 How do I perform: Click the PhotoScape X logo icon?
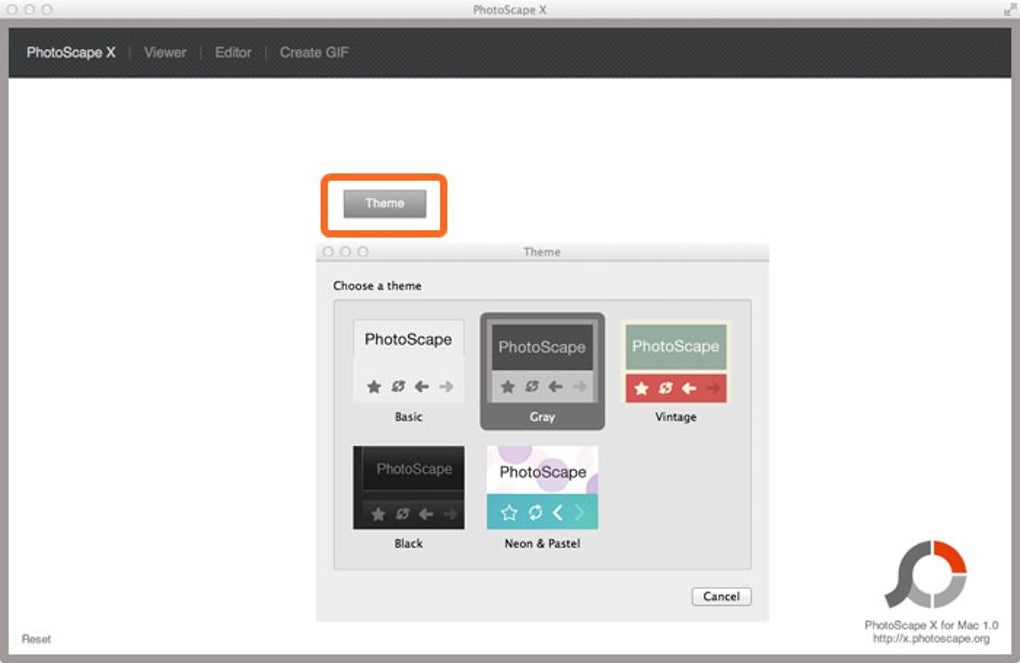point(926,574)
